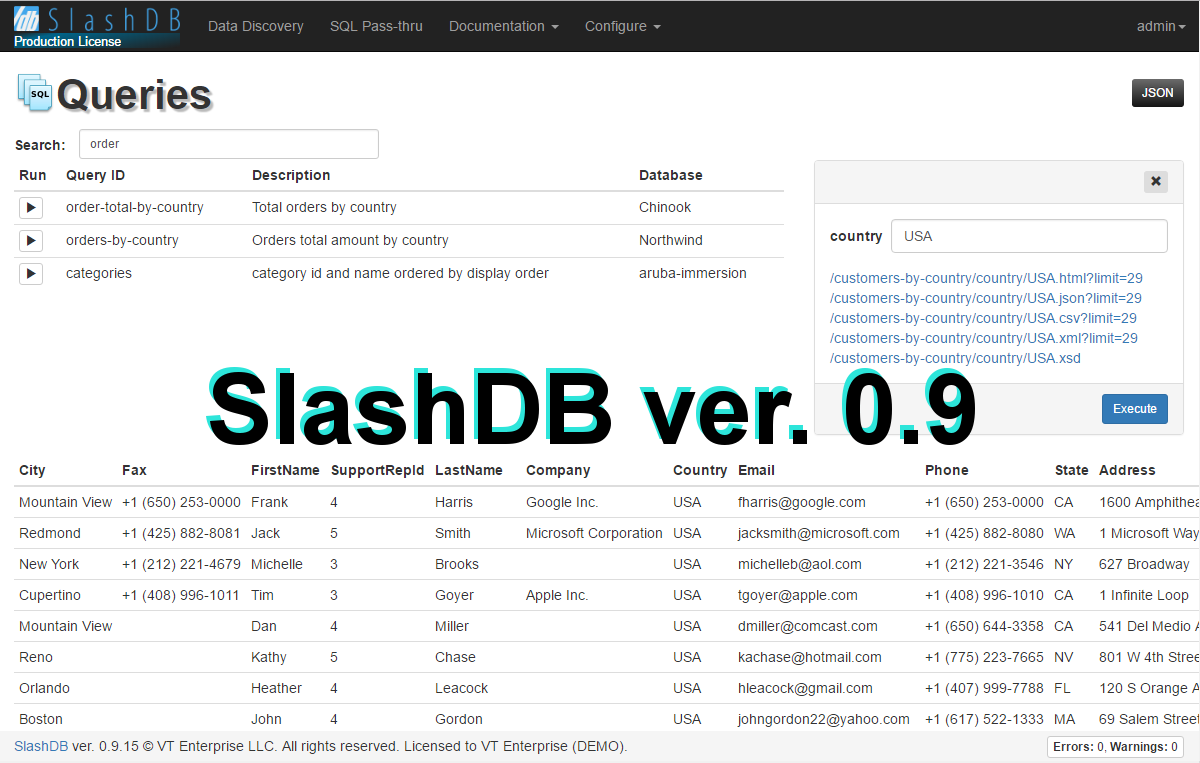
Task: Select the Northwind database cell
Action: [x=671, y=241]
